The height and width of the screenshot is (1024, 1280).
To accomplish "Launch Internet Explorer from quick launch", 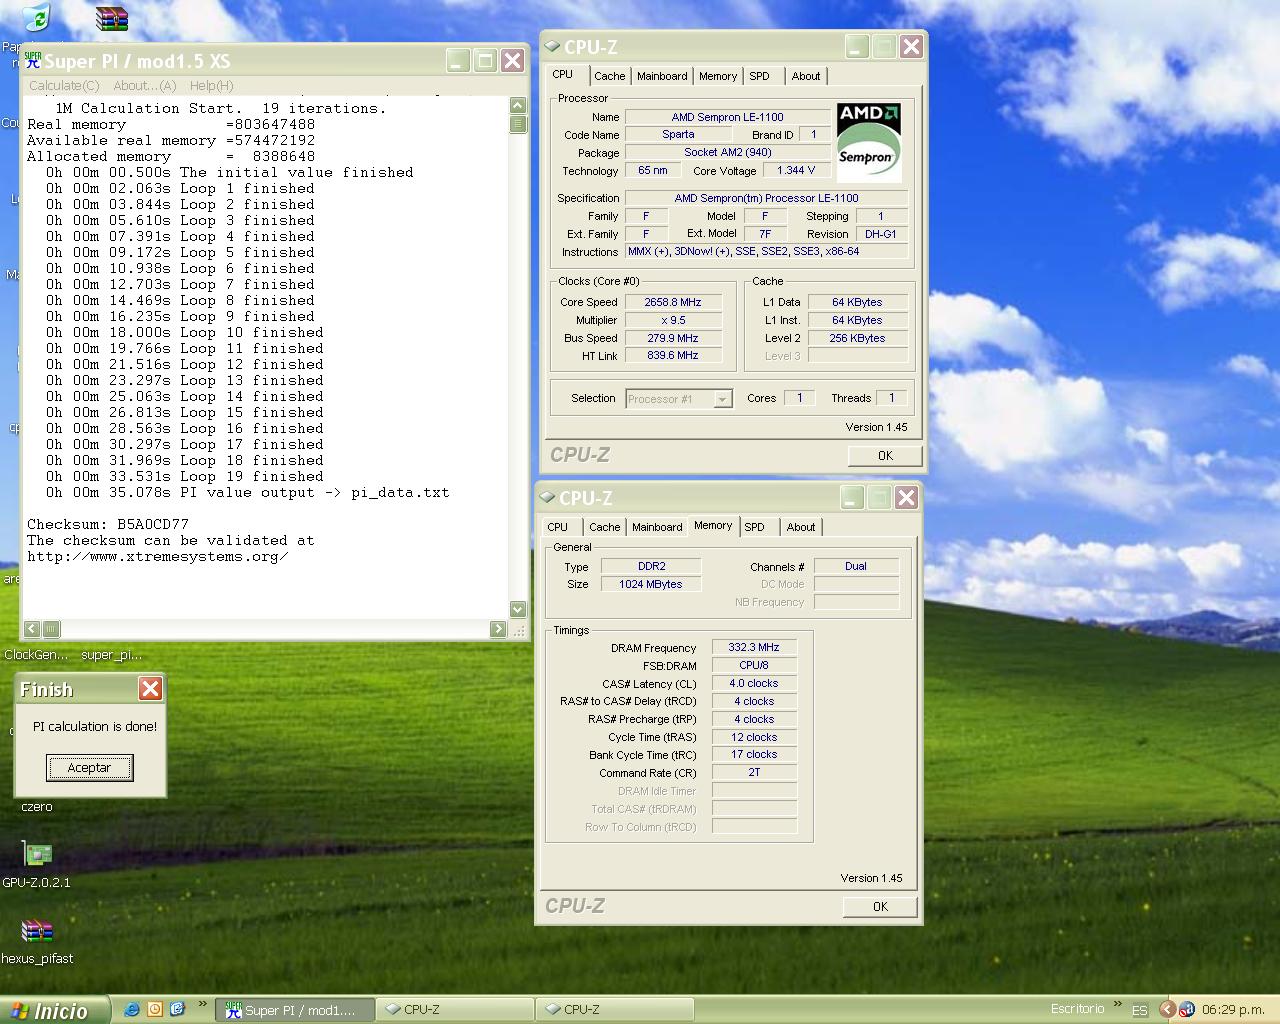I will (131, 1009).
